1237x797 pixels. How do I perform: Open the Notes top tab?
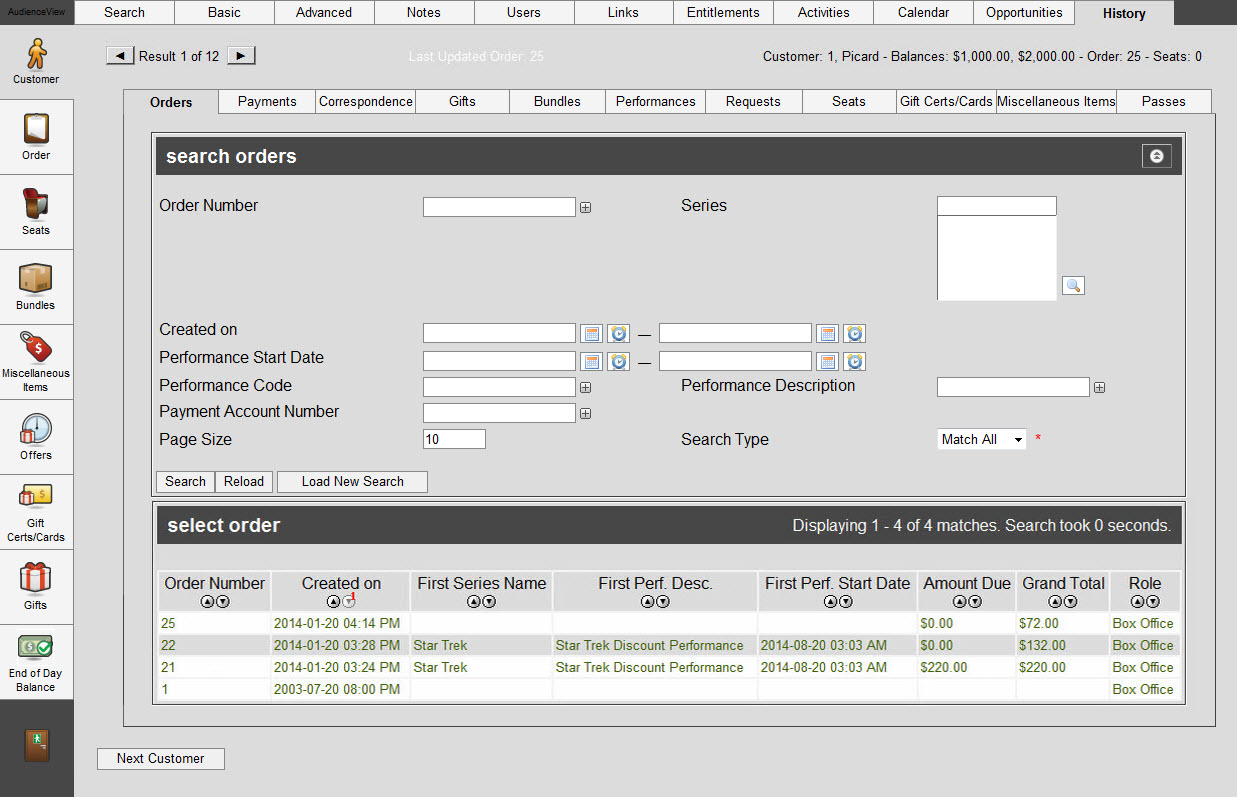click(424, 12)
